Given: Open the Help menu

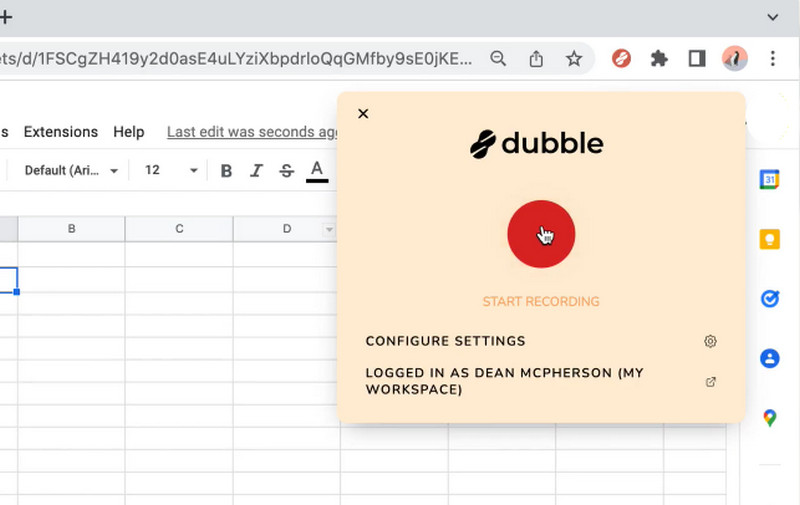Looking at the screenshot, I should pyautogui.click(x=129, y=132).
